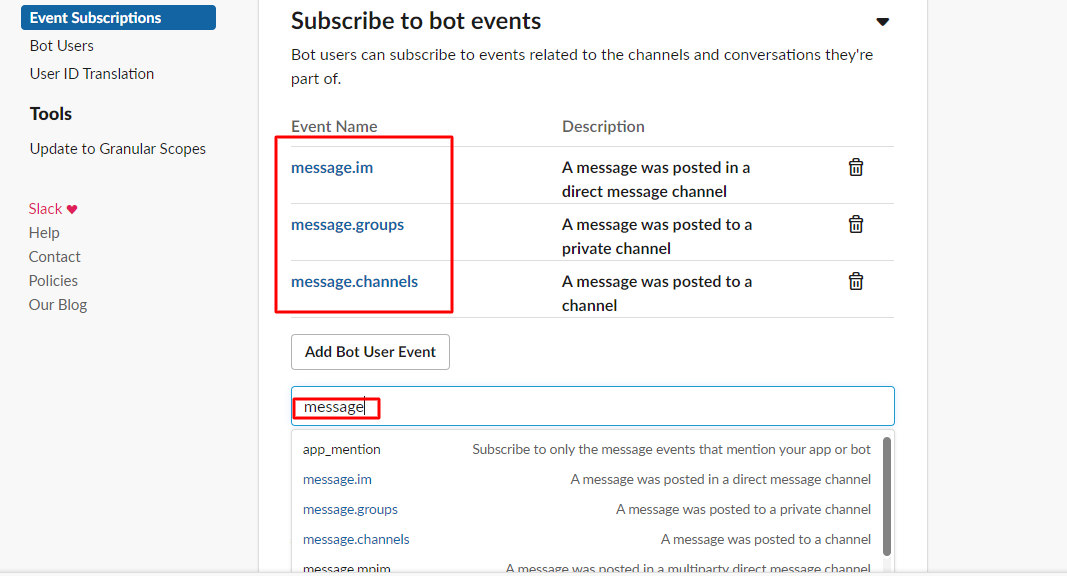Choose message.im in the suggestions list
This screenshot has height=576, width=1067.
pos(337,480)
